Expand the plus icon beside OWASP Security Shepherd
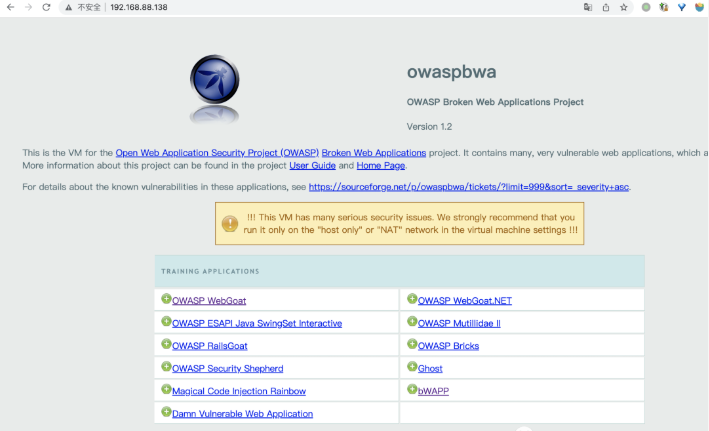The image size is (709, 431). [x=166, y=366]
